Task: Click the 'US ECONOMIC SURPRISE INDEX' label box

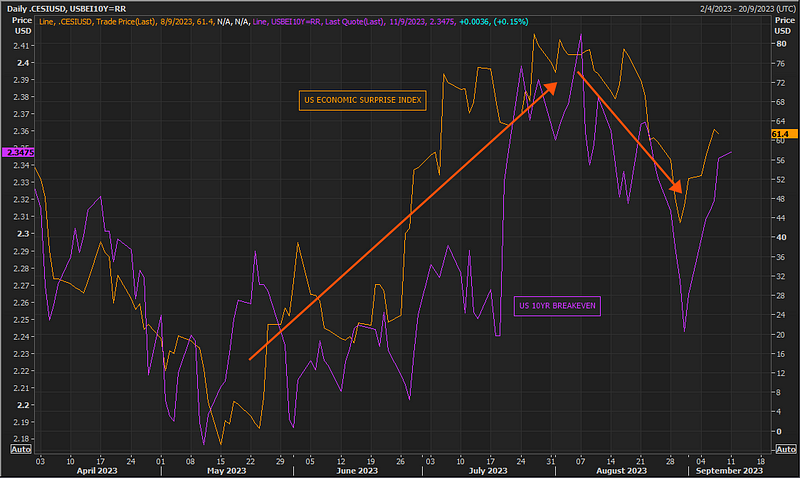Action: click(363, 100)
